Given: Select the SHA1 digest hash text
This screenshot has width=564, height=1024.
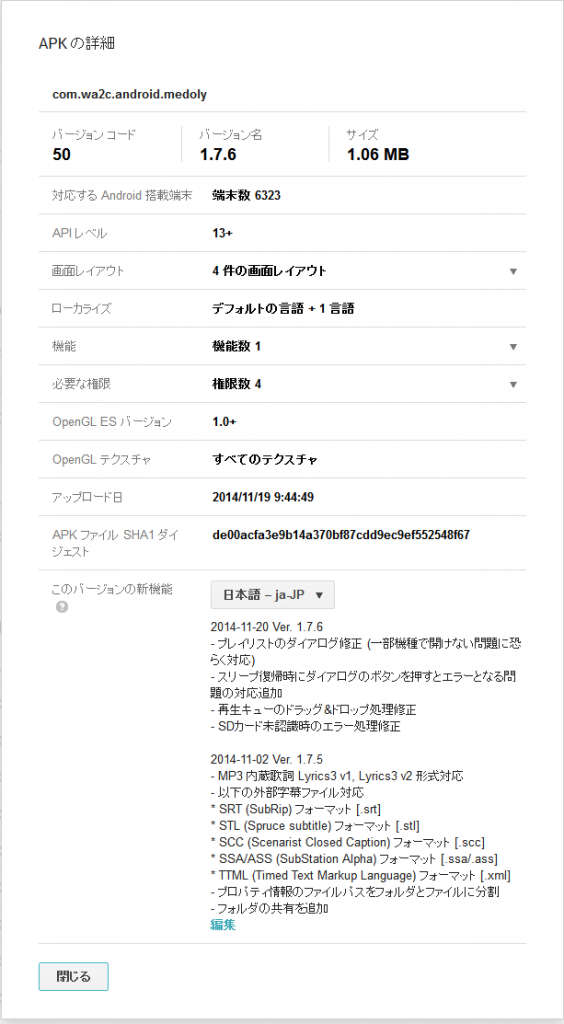Looking at the screenshot, I should click(341, 535).
